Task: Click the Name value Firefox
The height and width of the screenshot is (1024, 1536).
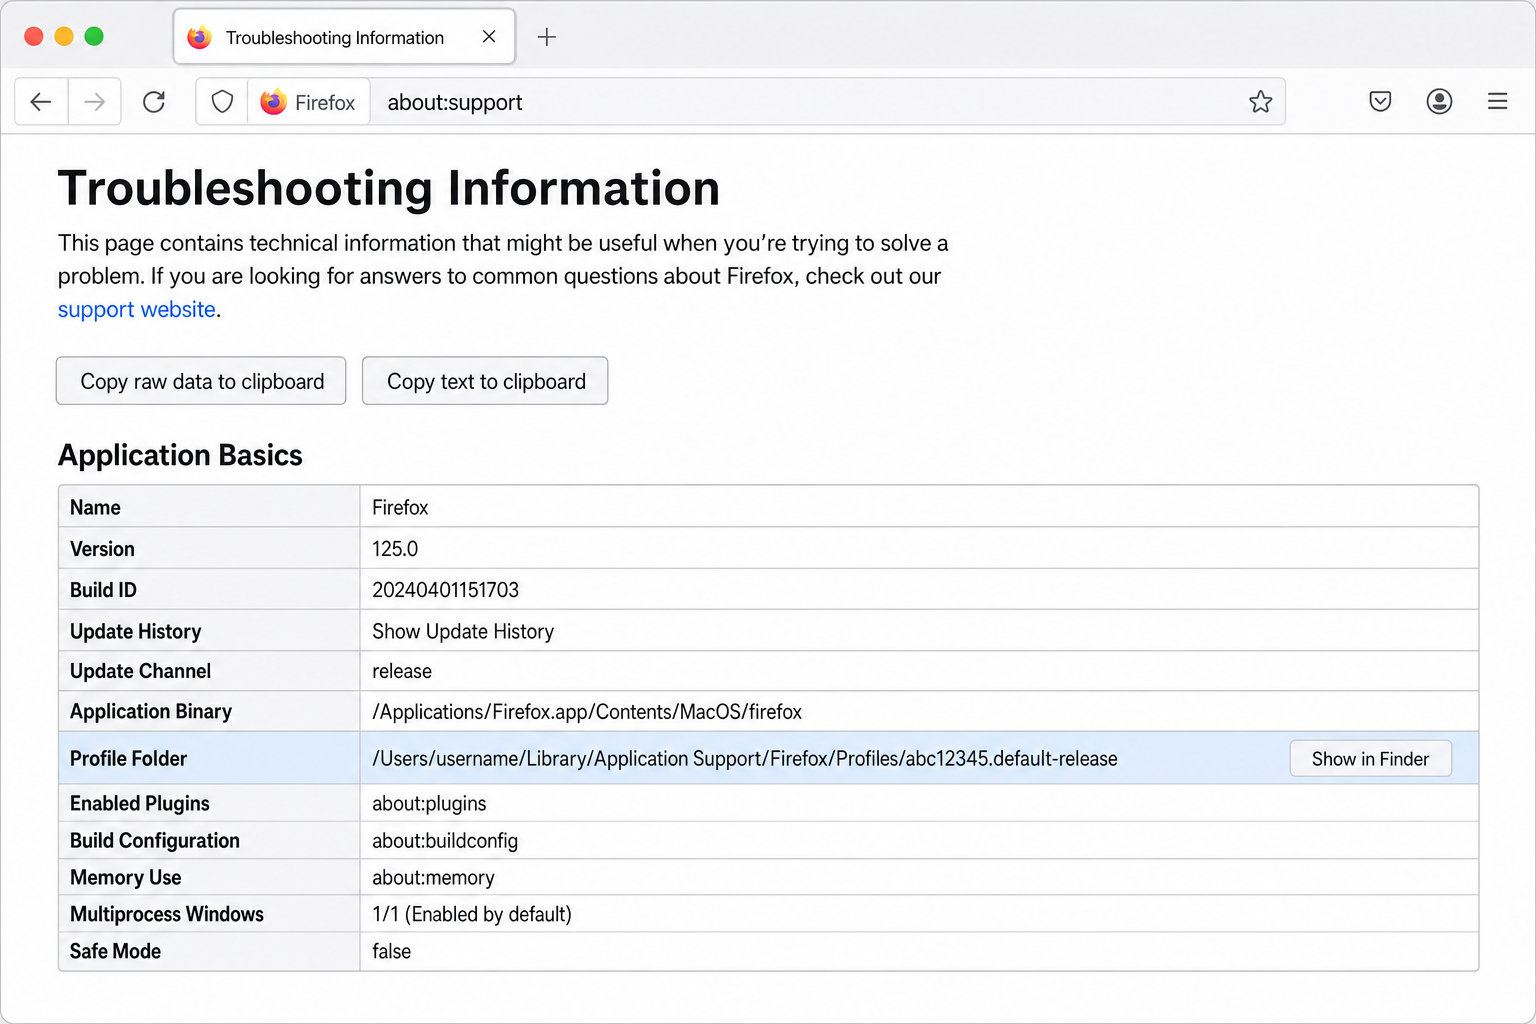Action: click(400, 508)
